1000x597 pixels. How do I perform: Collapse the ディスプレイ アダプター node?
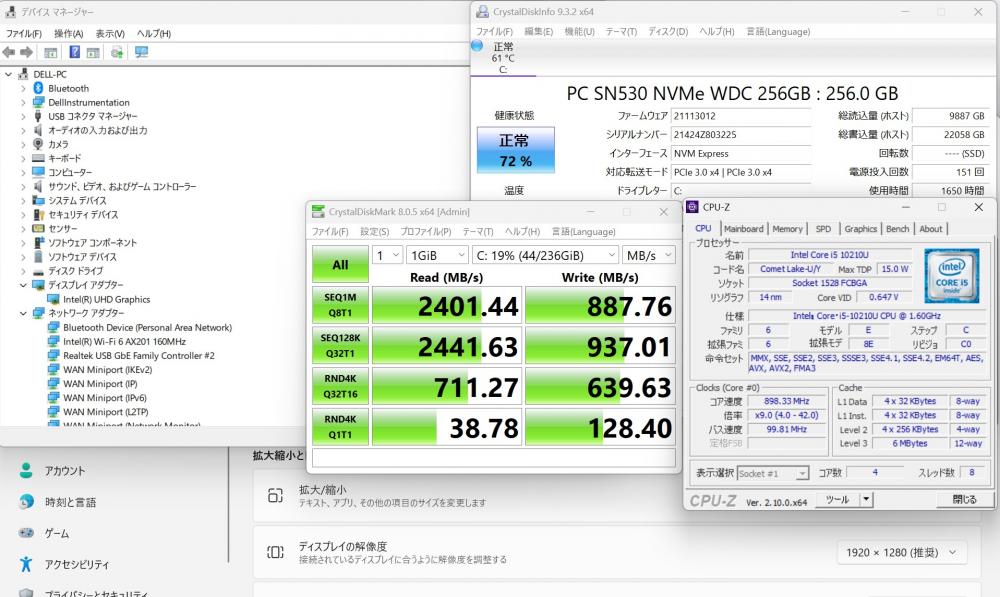(x=23, y=284)
